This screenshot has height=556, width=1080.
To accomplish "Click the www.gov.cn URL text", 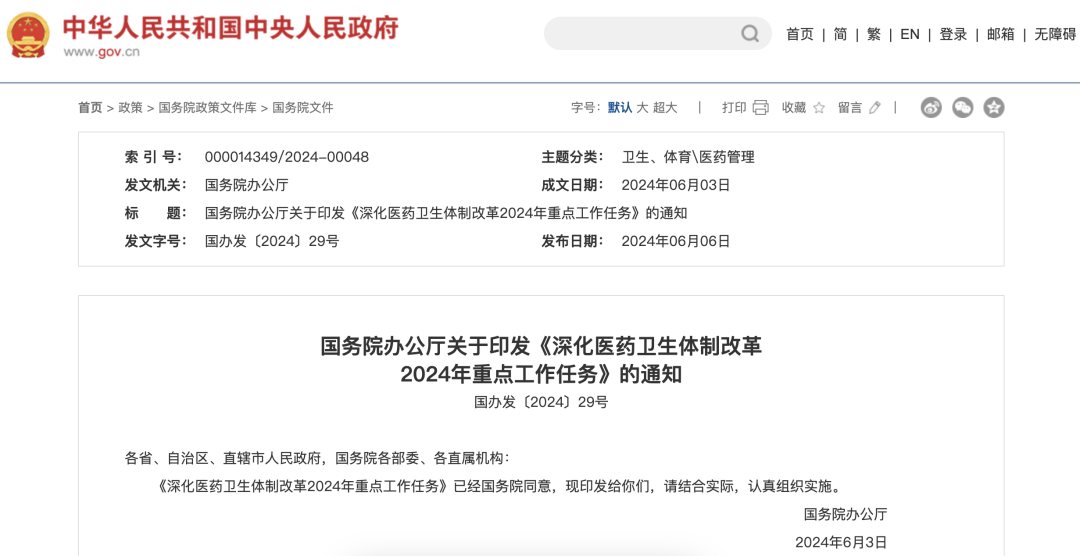I will point(102,52).
